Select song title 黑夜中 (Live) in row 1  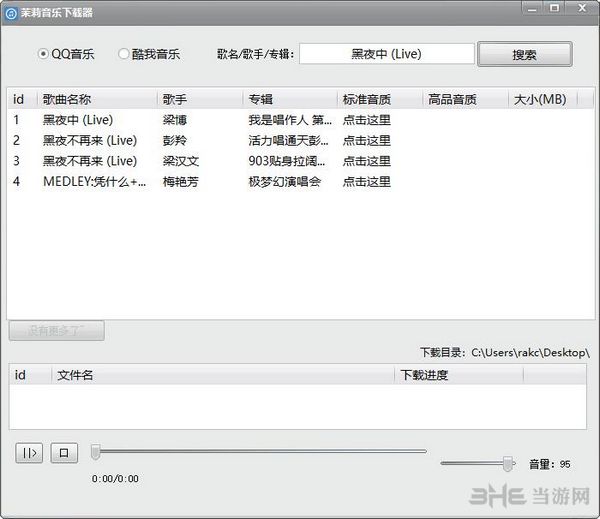(78, 120)
